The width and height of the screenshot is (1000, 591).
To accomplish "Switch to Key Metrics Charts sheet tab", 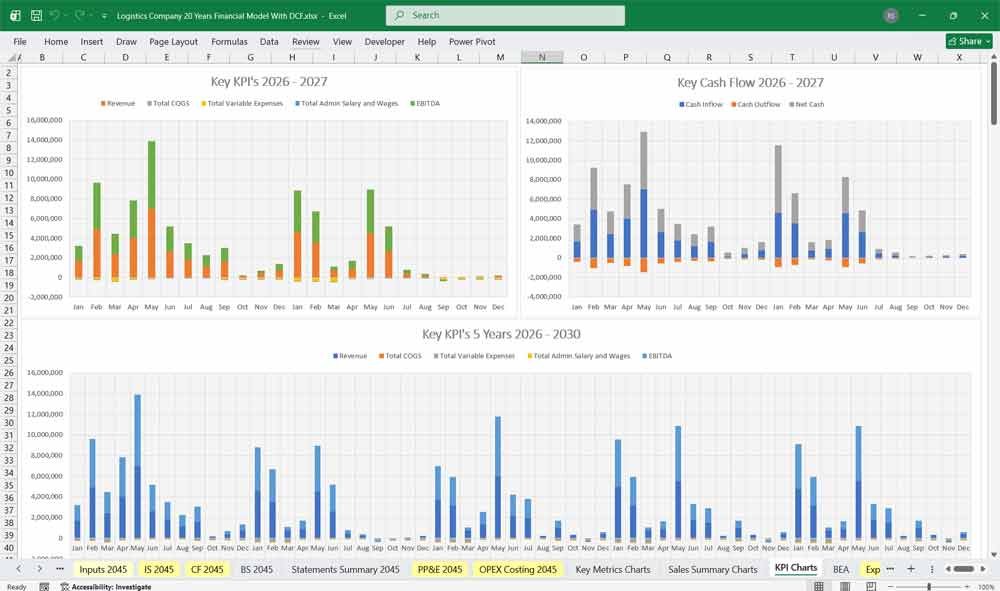I will pyautogui.click(x=613, y=569).
